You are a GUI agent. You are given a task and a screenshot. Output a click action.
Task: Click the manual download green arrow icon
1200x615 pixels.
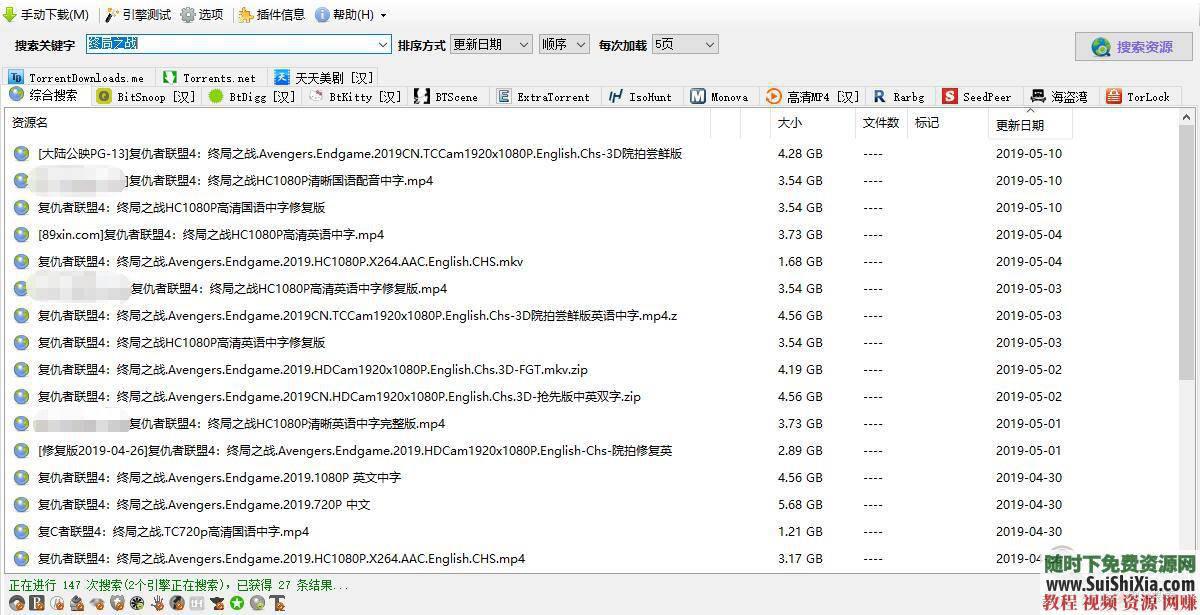(10, 14)
